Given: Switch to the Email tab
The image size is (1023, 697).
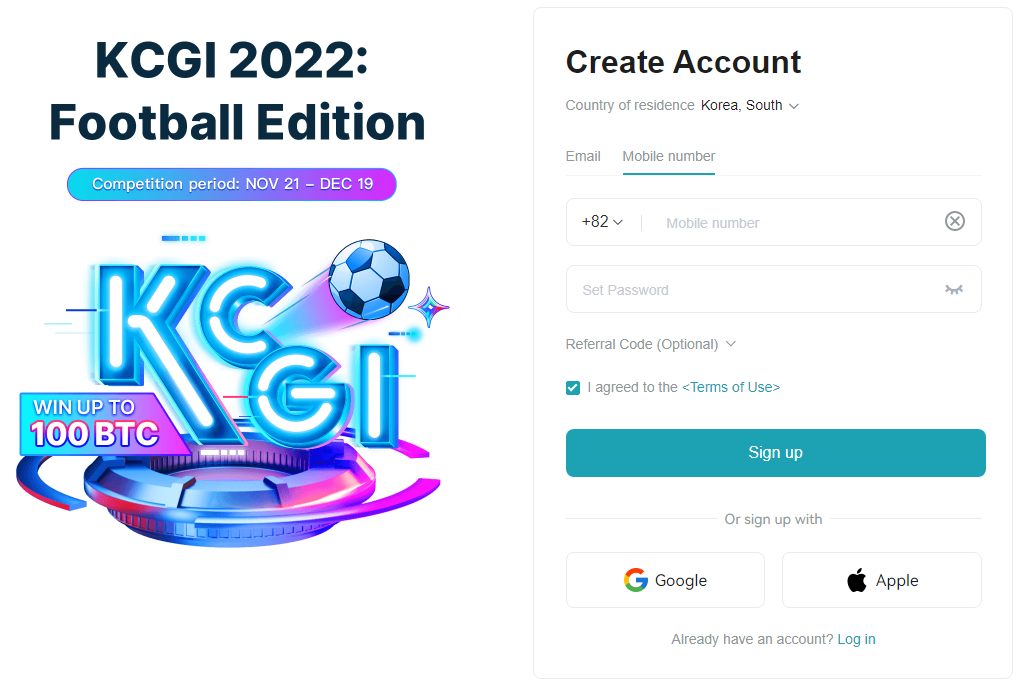Looking at the screenshot, I should point(583,157).
